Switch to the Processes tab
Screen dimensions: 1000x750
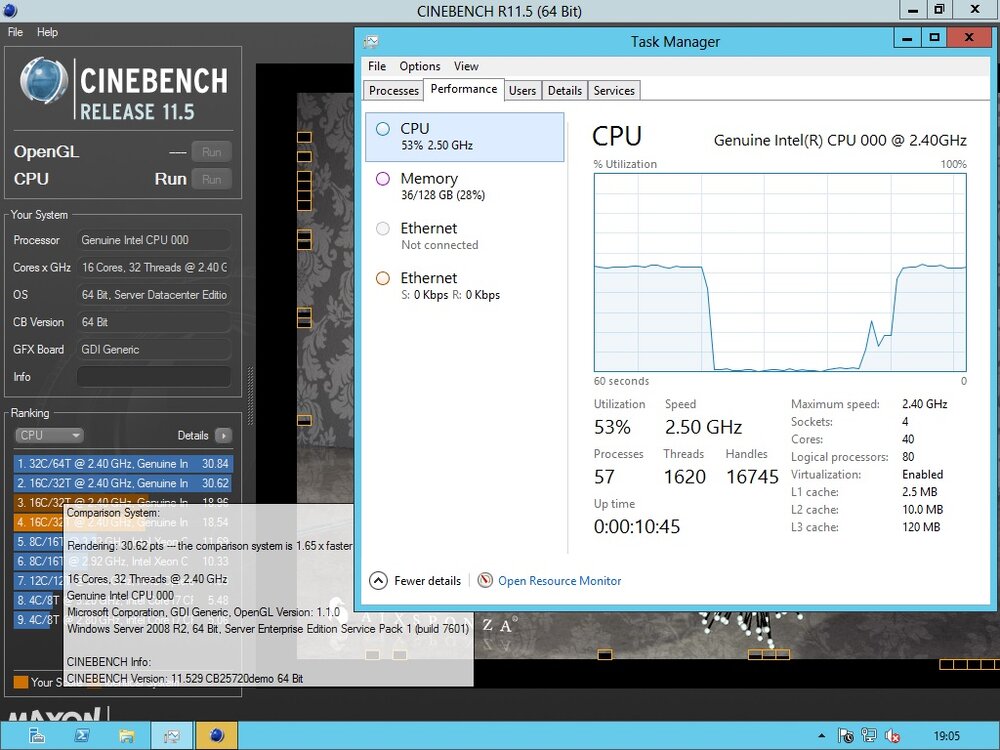(x=393, y=91)
